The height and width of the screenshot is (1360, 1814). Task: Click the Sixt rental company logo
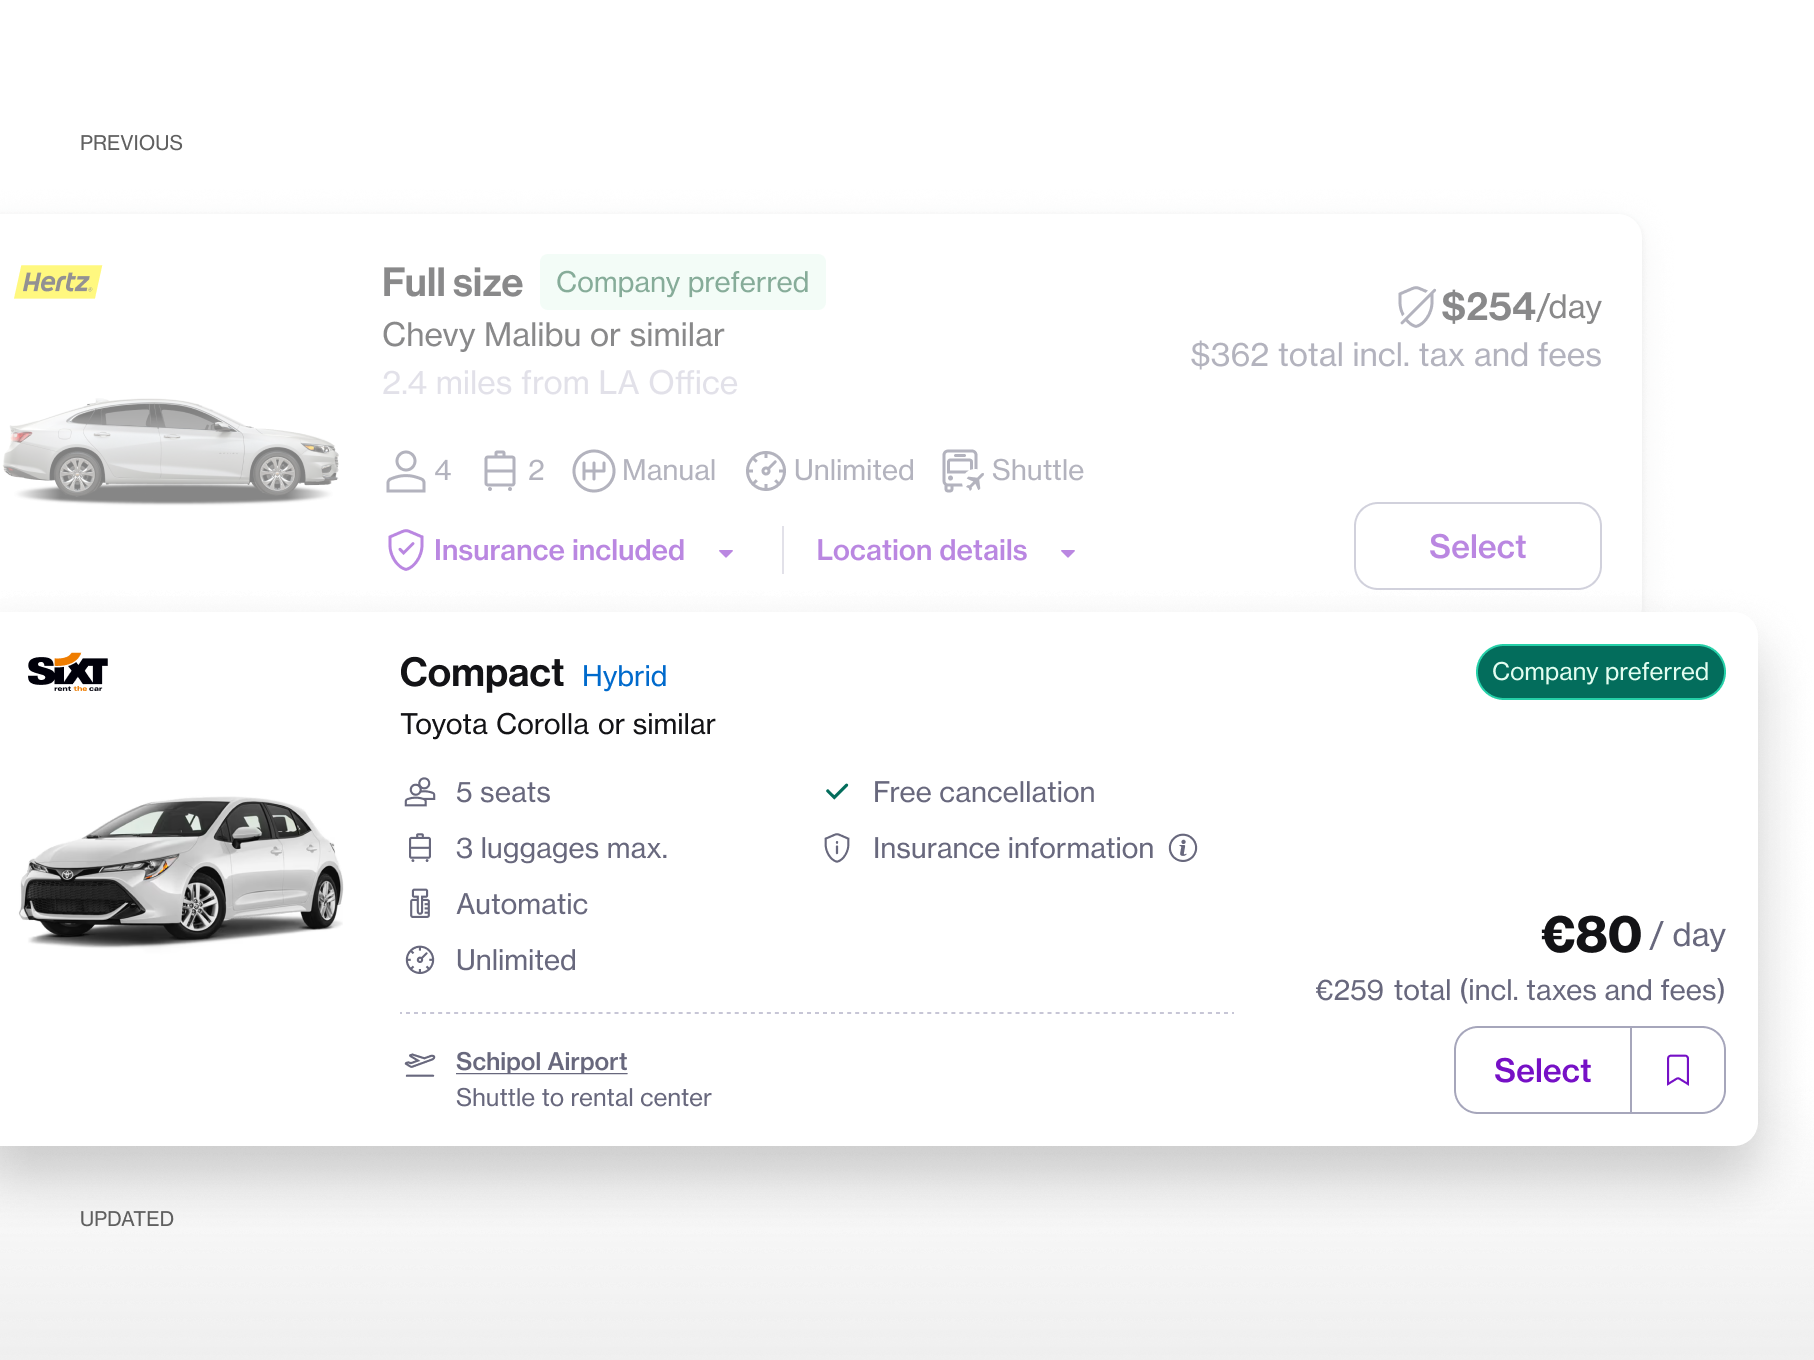(x=66, y=671)
